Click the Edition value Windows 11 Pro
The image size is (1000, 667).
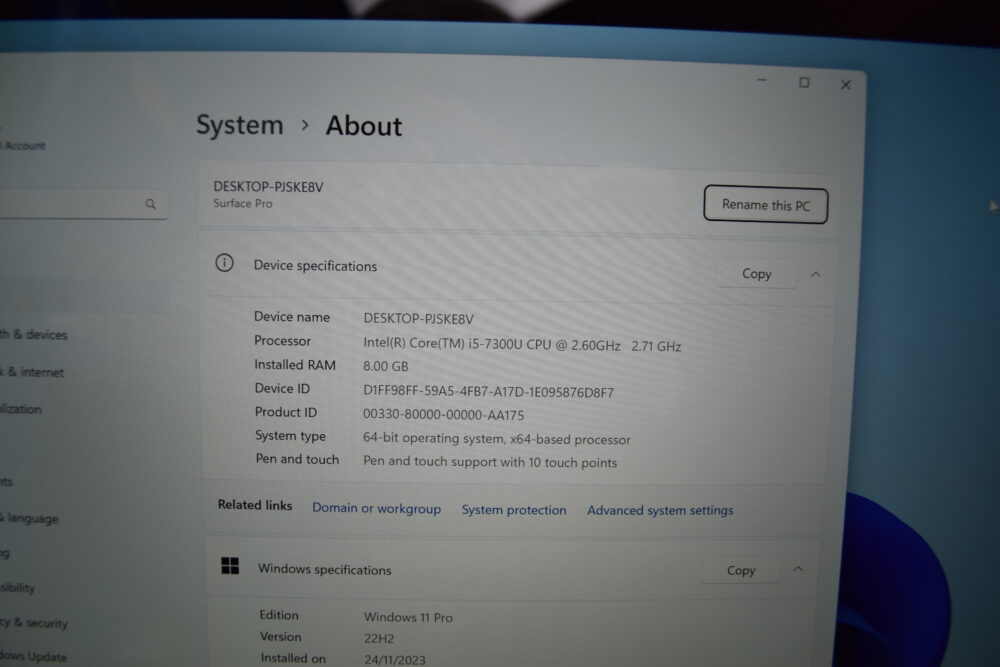[x=408, y=617]
